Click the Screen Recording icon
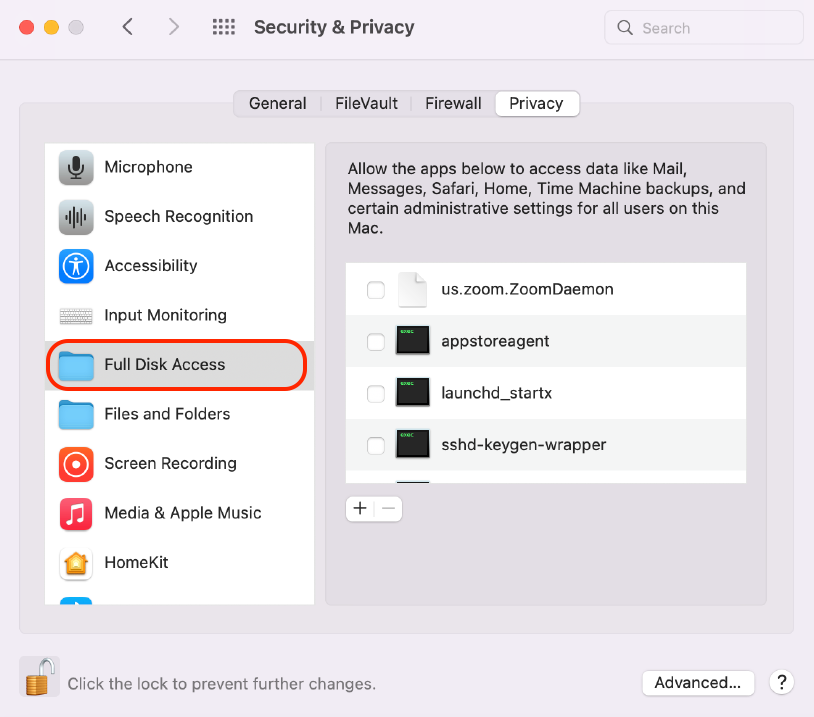814x717 pixels. point(76,464)
